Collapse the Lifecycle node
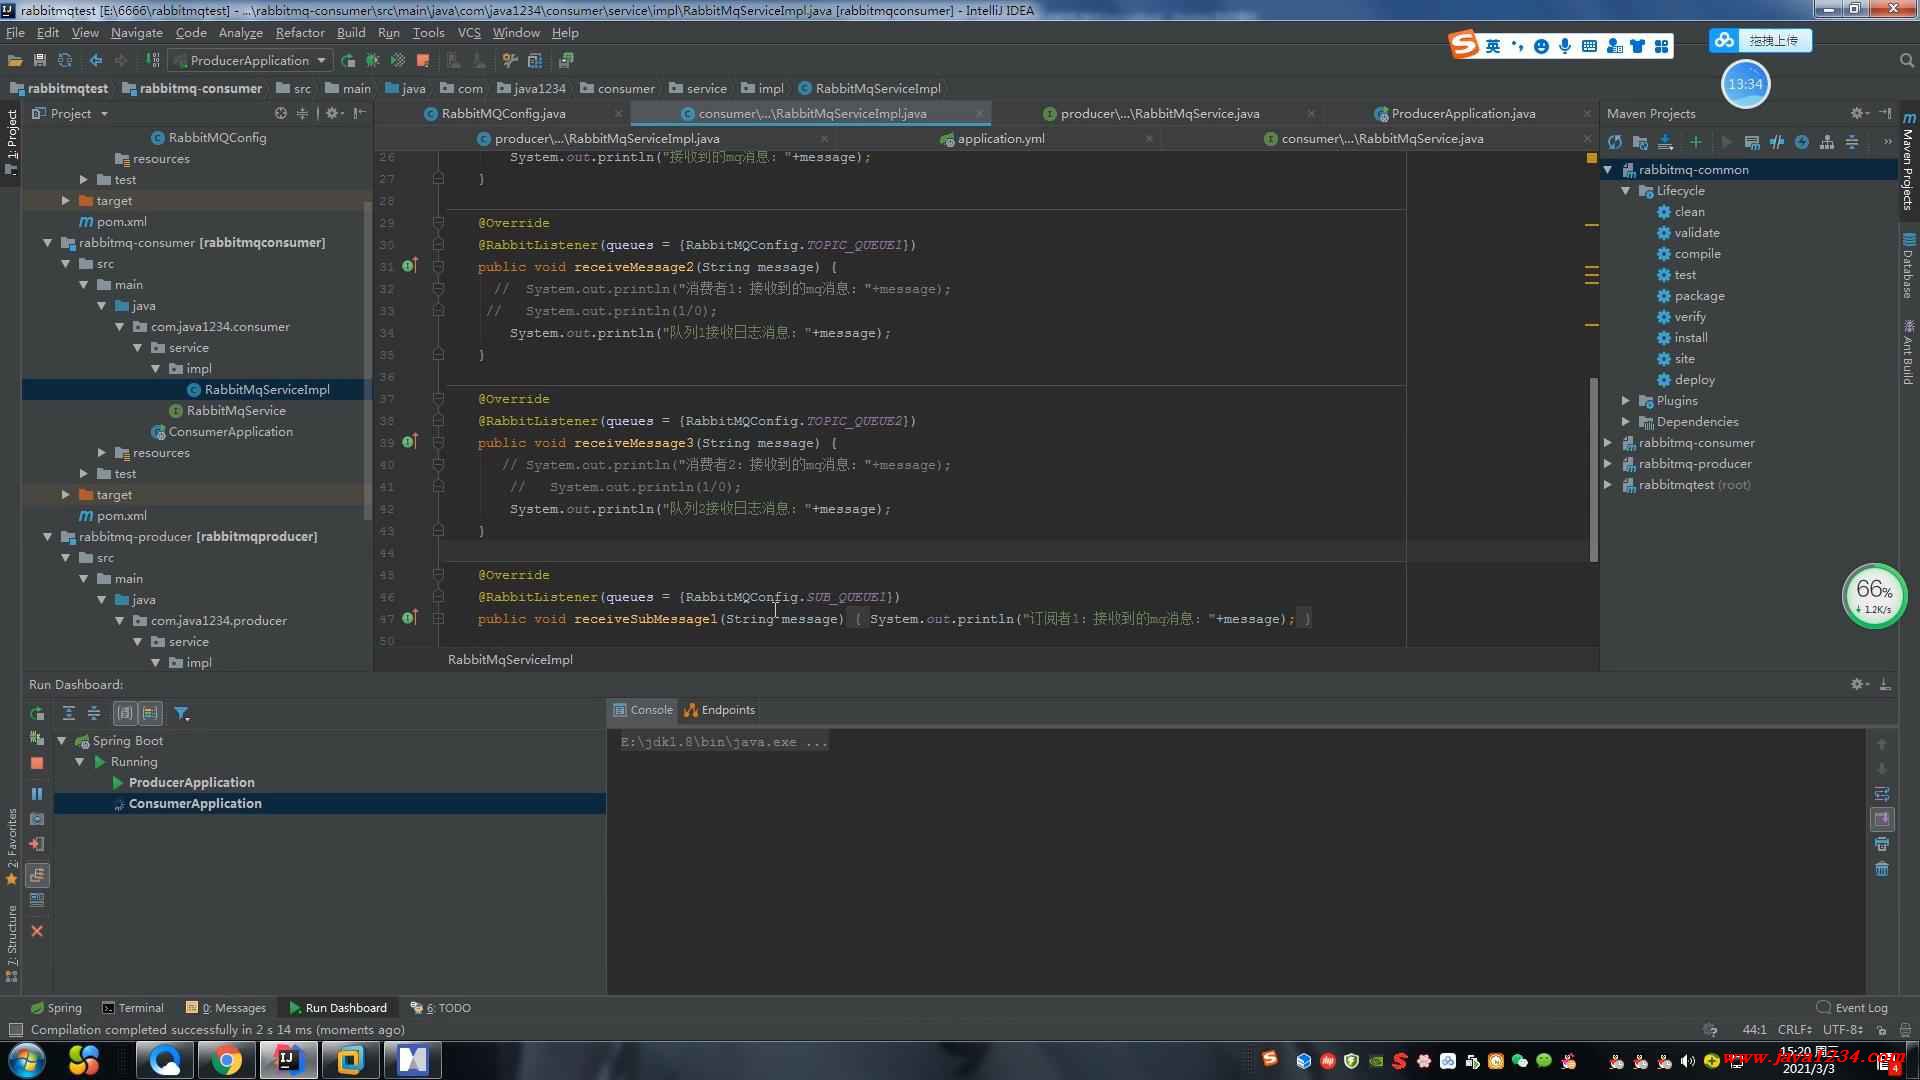Viewport: 1920px width, 1080px height. 1626,191
